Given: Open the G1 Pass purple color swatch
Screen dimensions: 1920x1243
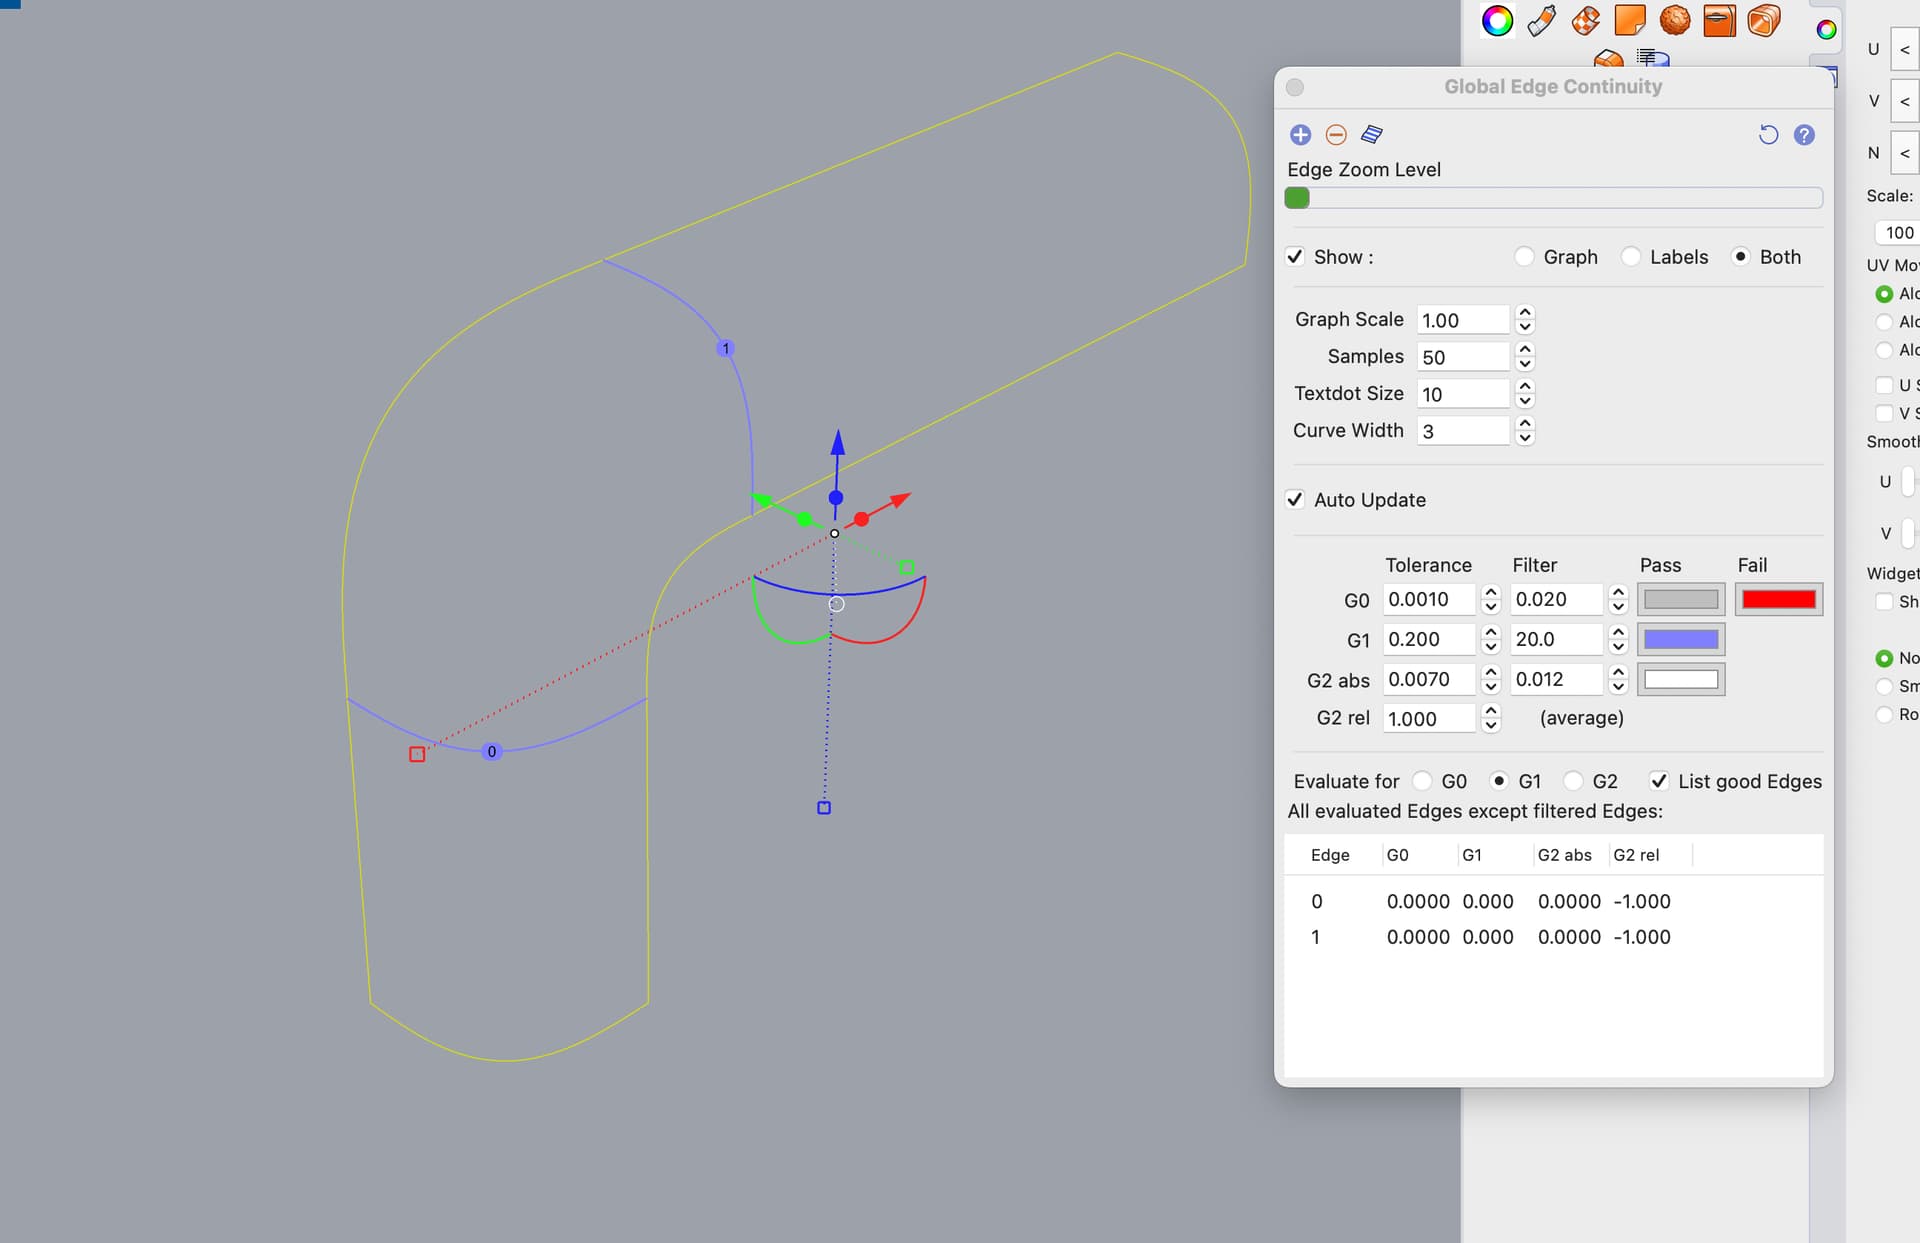Looking at the screenshot, I should click(1681, 639).
